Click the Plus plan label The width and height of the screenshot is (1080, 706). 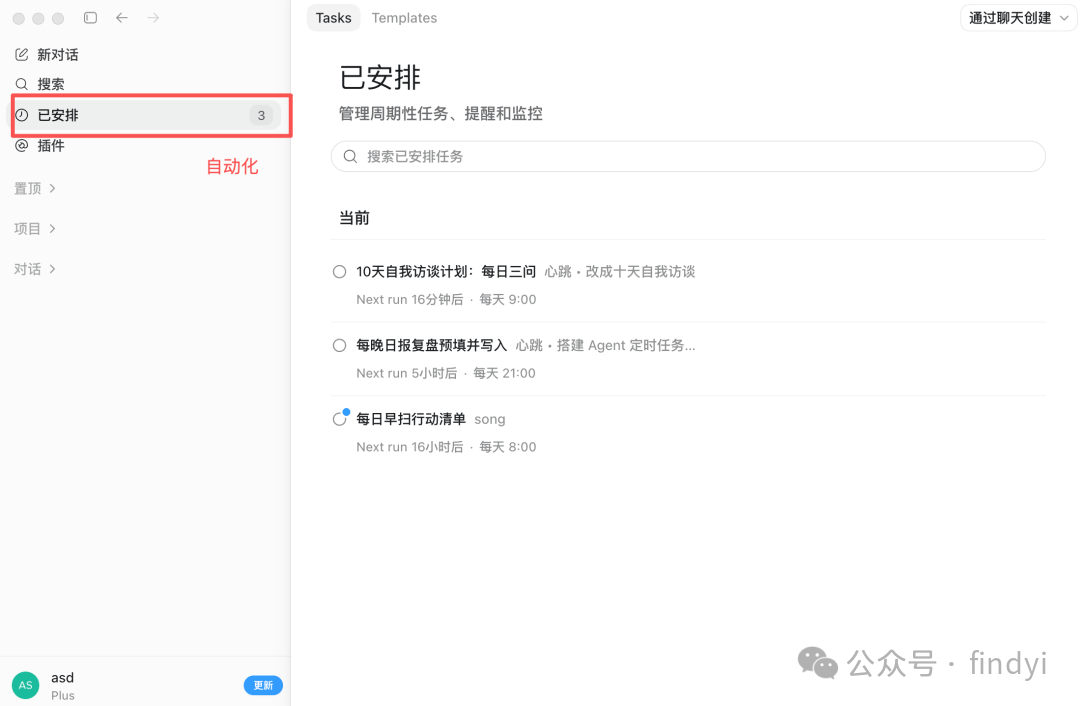[63, 696]
